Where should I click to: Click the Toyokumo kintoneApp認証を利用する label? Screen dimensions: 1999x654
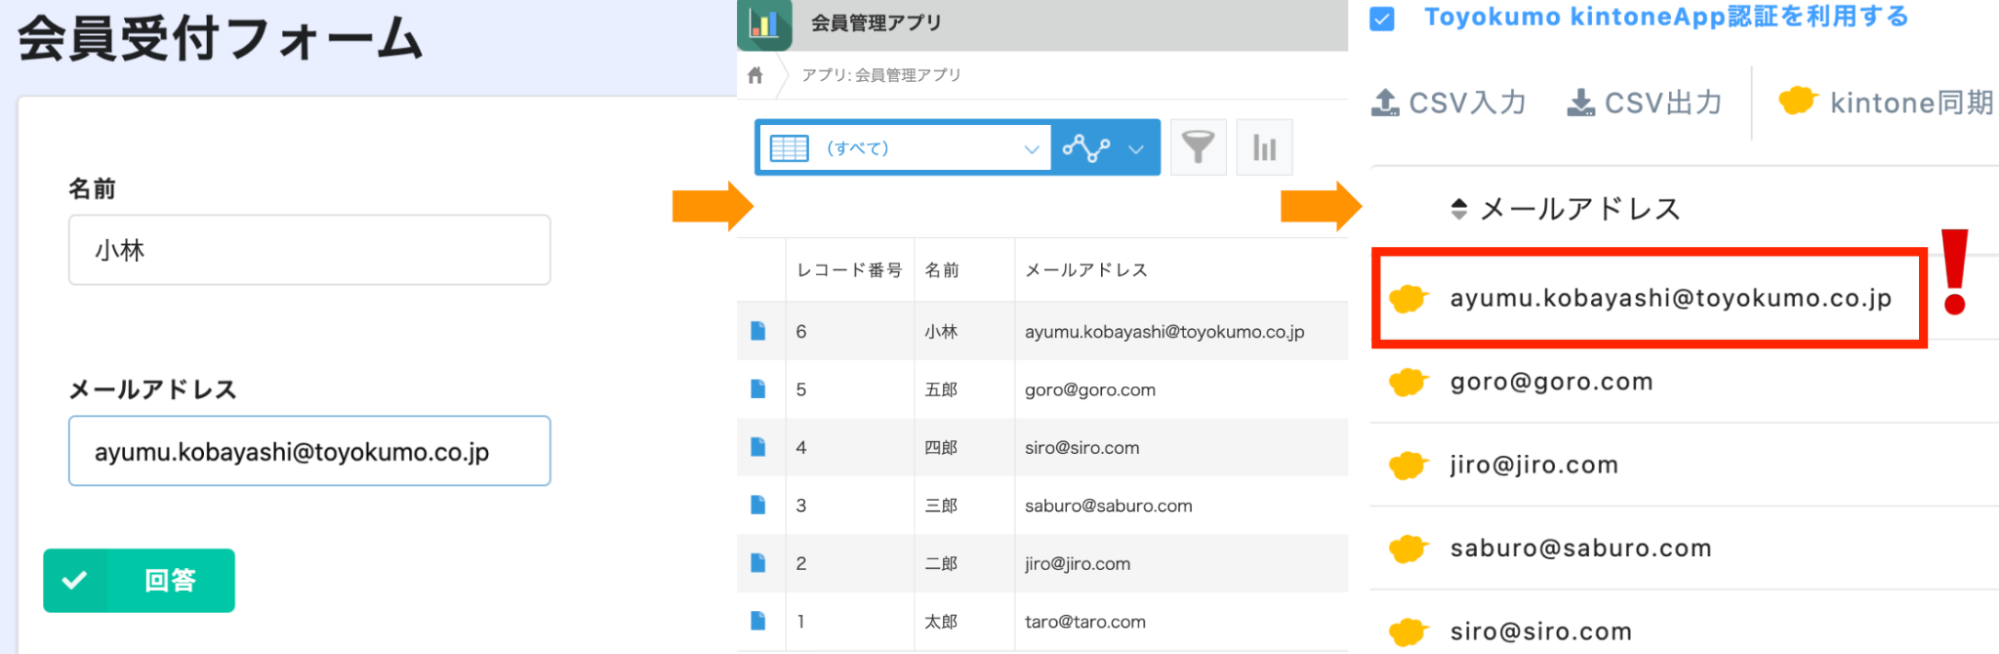(x=1666, y=17)
